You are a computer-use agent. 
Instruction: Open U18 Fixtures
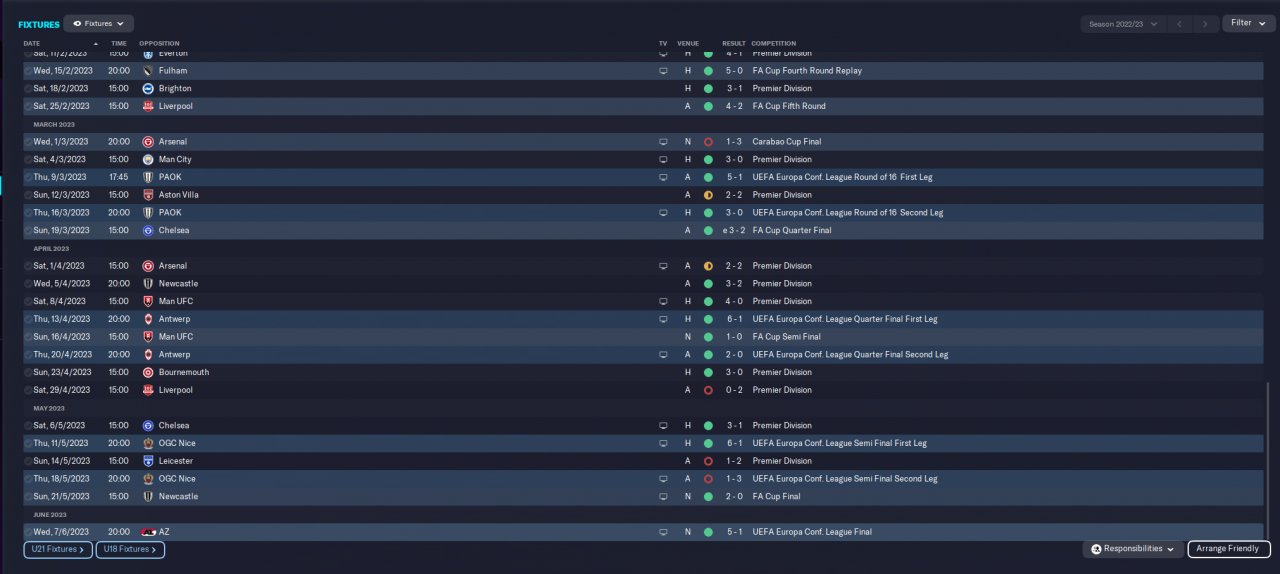pyautogui.click(x=130, y=549)
